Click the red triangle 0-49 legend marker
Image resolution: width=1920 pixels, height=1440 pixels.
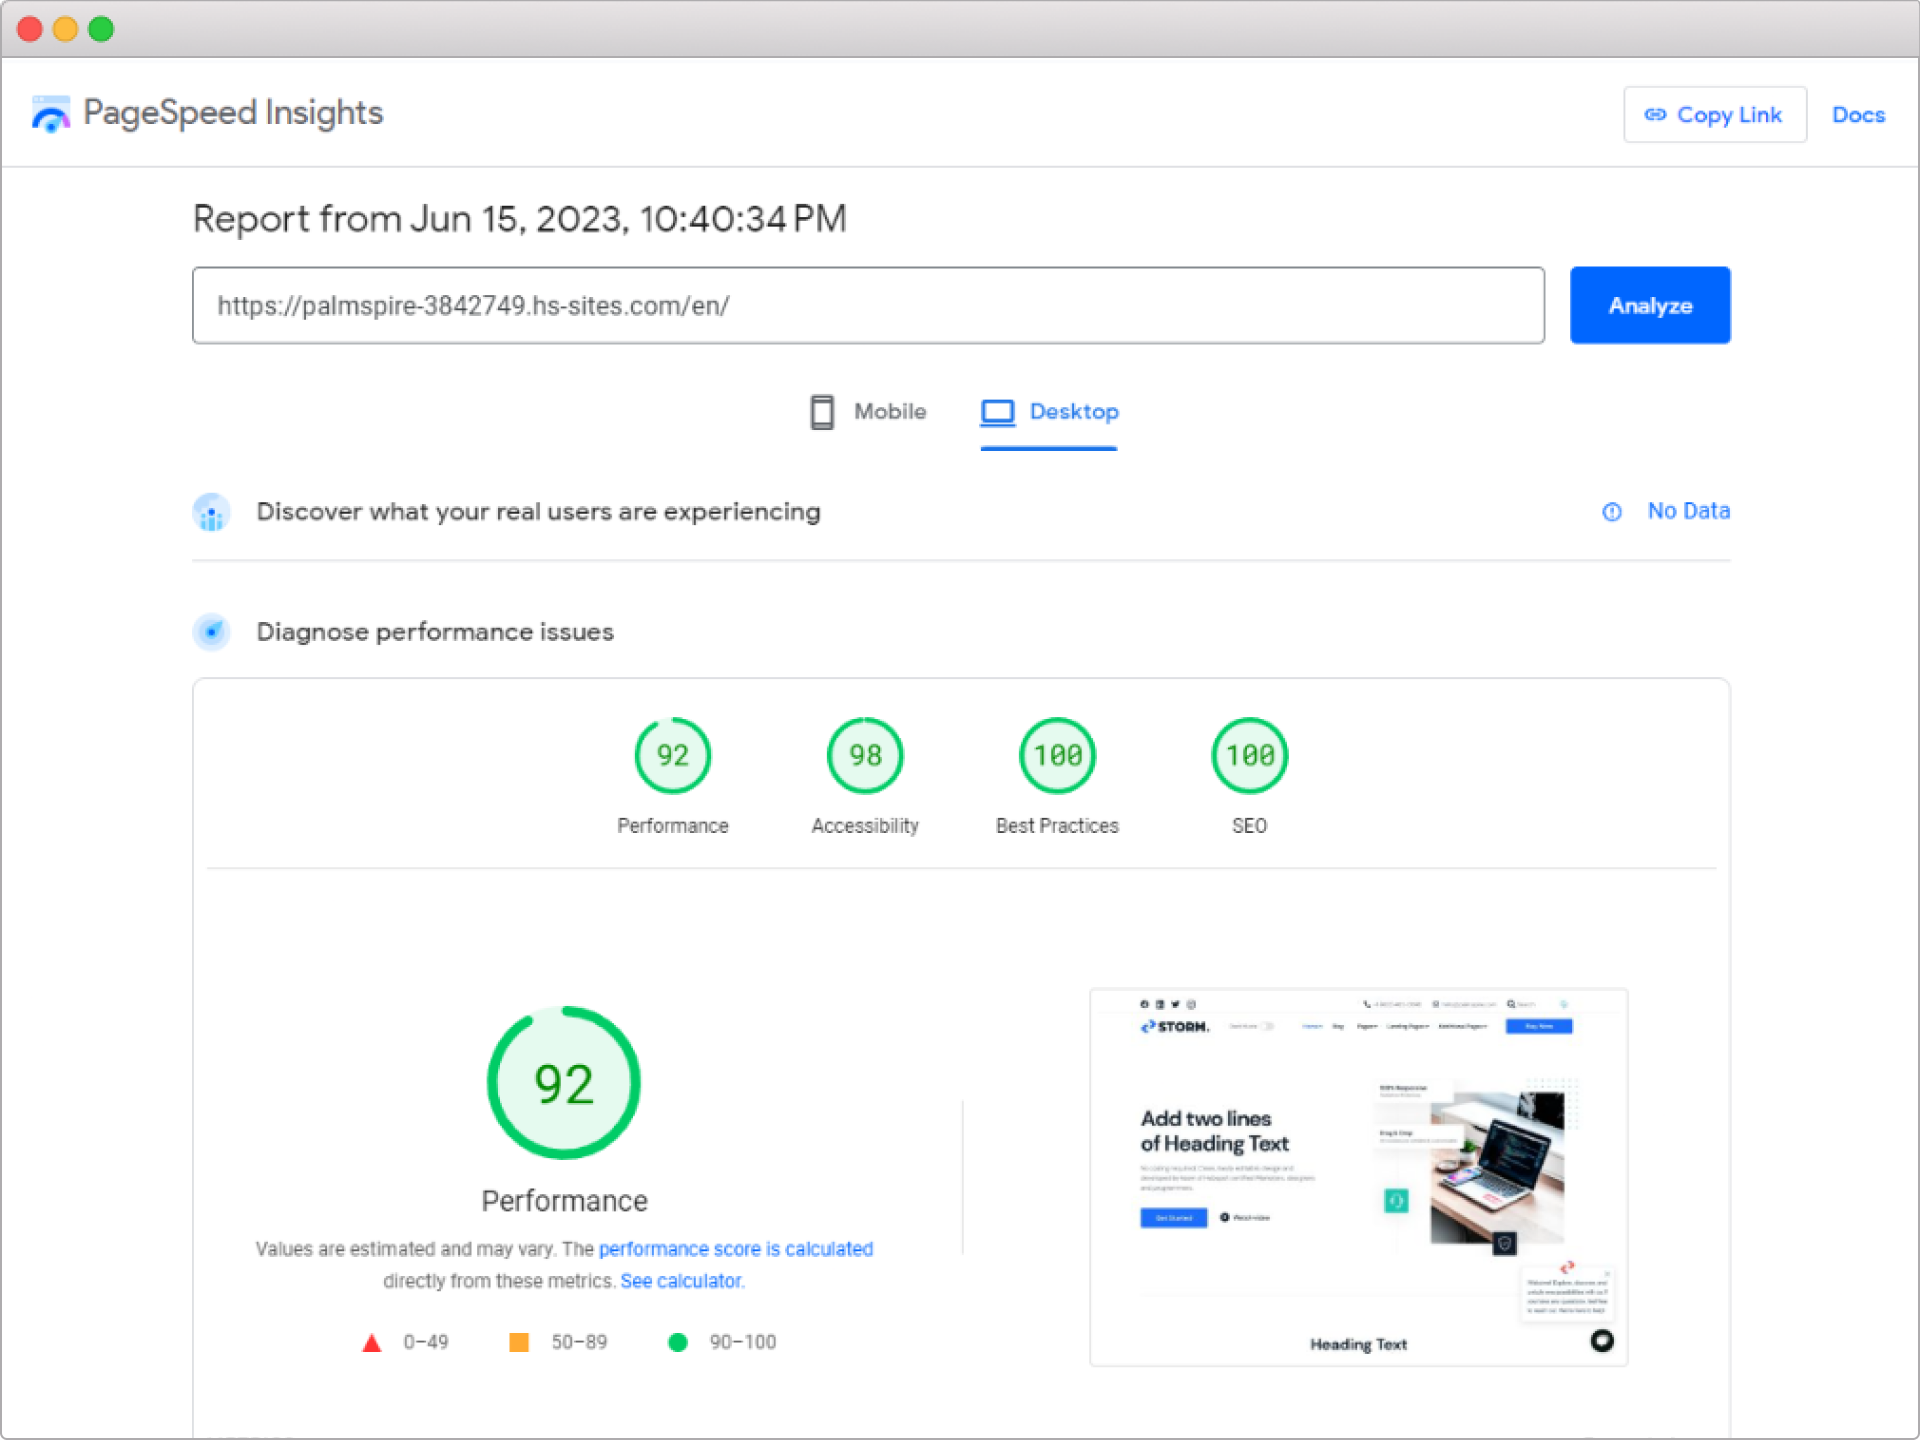[x=372, y=1342]
